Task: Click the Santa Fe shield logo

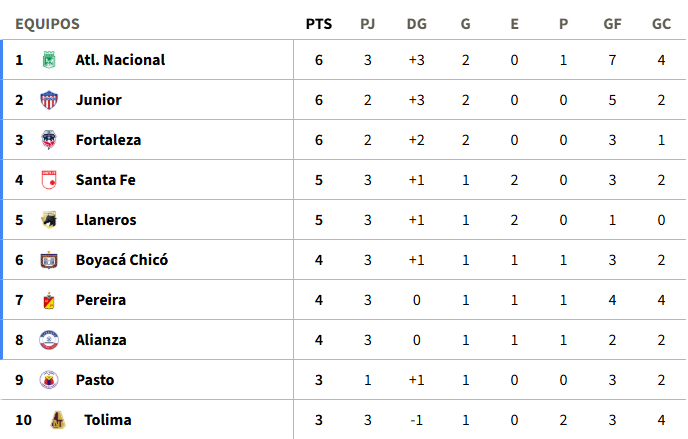Action: pyautogui.click(x=49, y=180)
